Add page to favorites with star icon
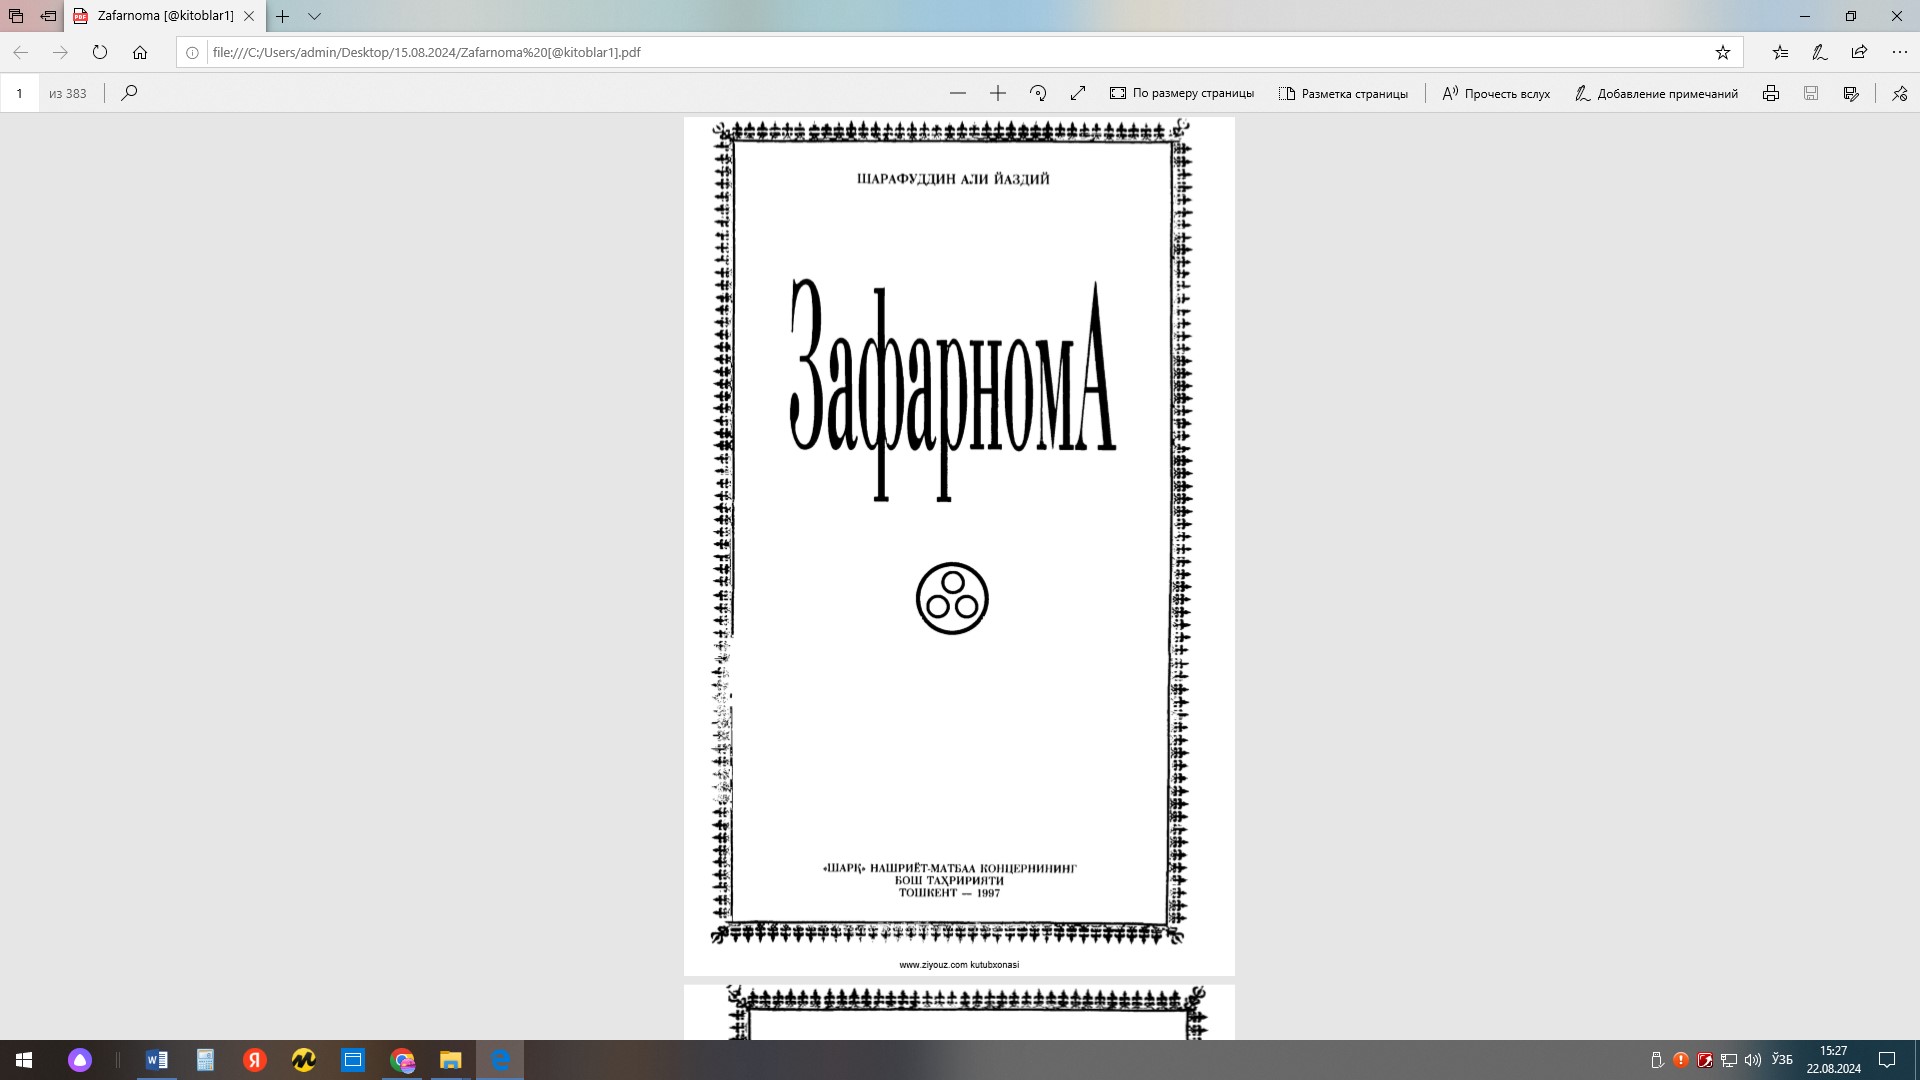 [1723, 52]
